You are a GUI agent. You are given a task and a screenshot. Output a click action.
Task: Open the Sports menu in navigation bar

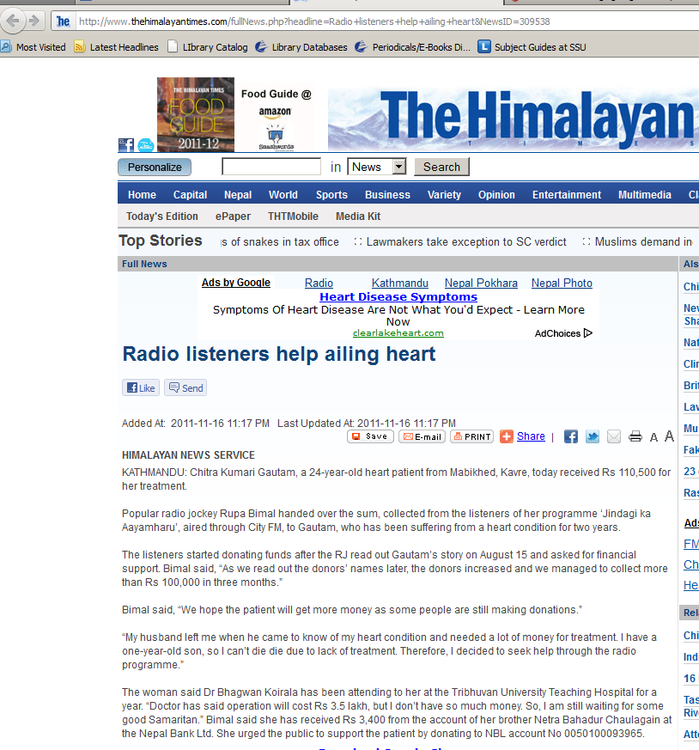point(331,195)
